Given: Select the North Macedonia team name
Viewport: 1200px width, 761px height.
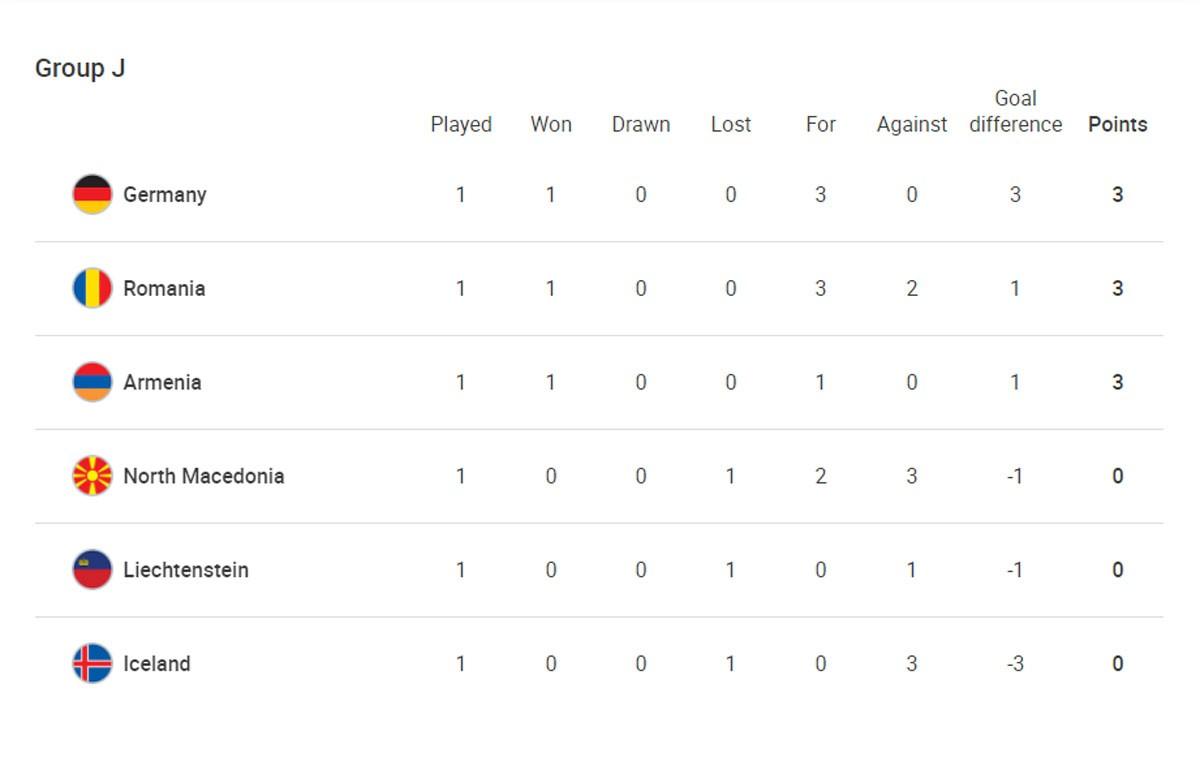Looking at the screenshot, I should click(203, 476).
